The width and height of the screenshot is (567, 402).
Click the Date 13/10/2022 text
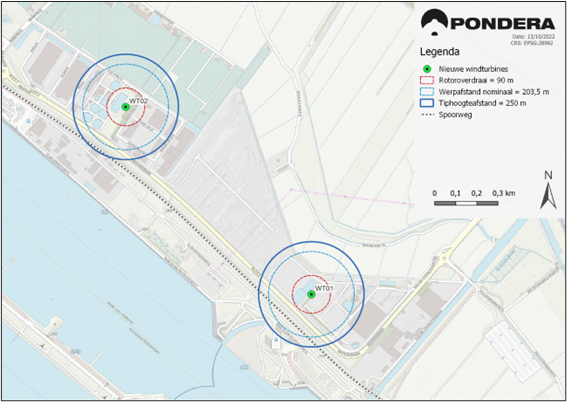[534, 37]
